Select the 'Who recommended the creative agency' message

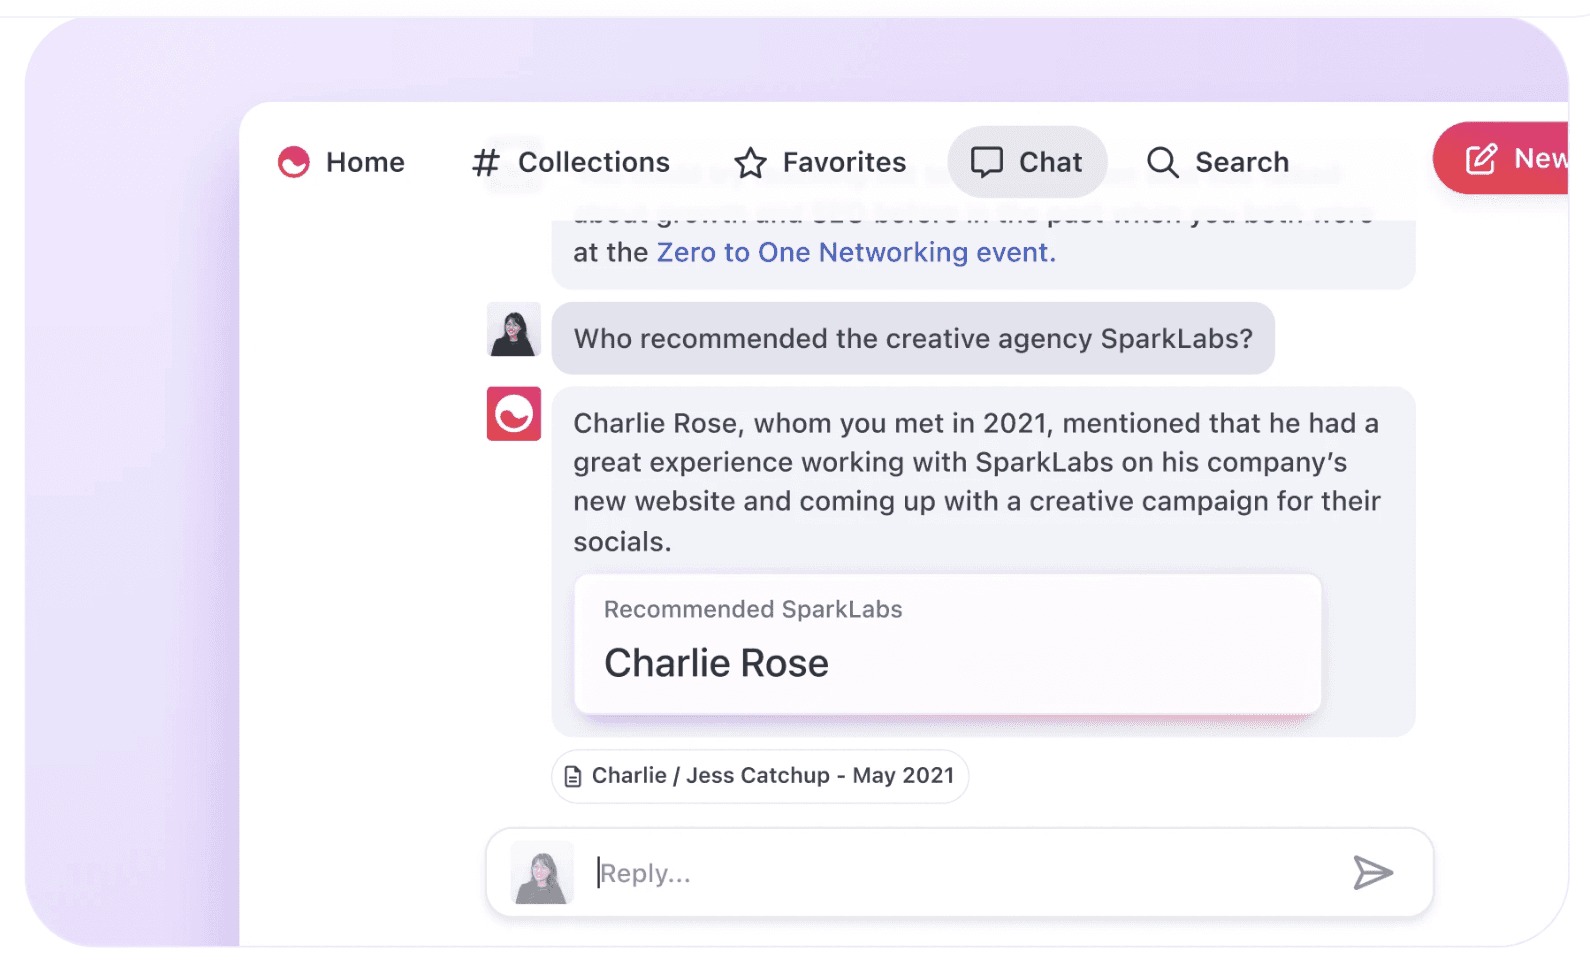click(912, 339)
